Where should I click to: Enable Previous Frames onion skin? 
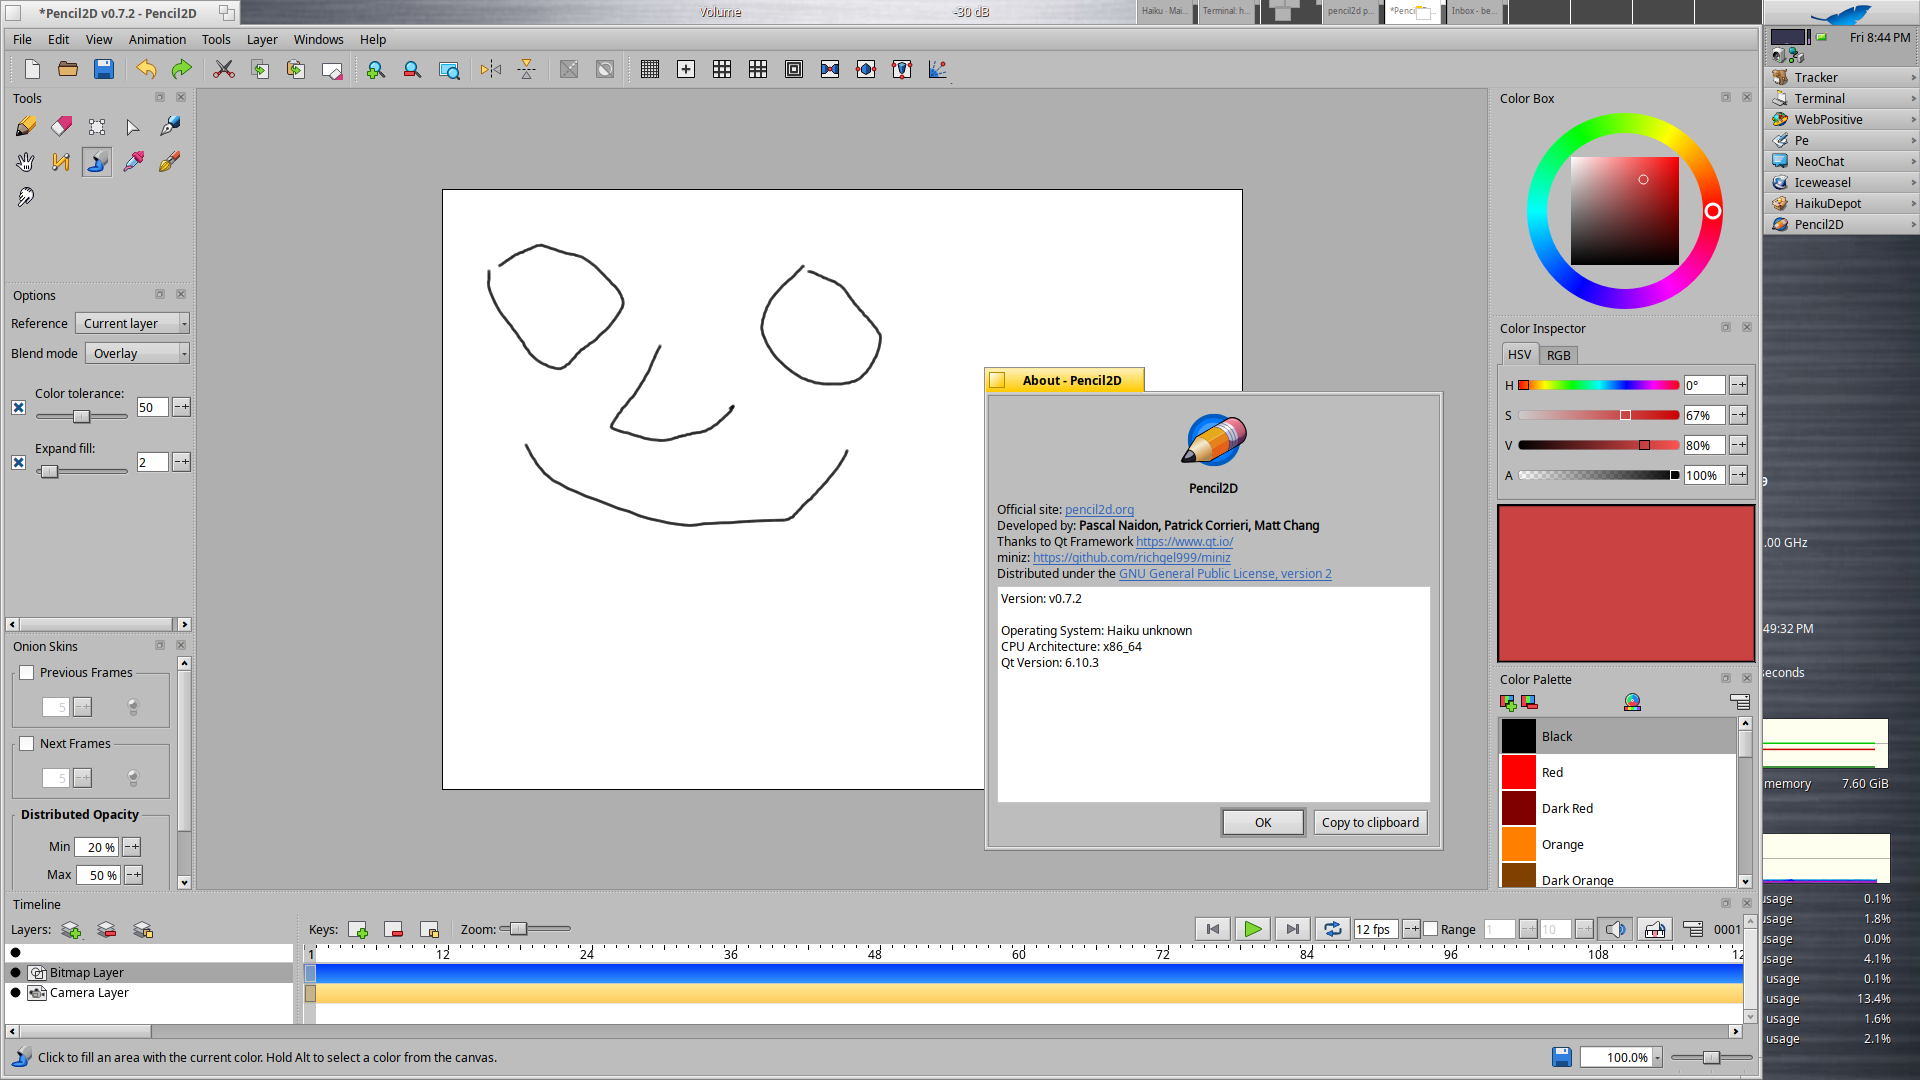27,673
